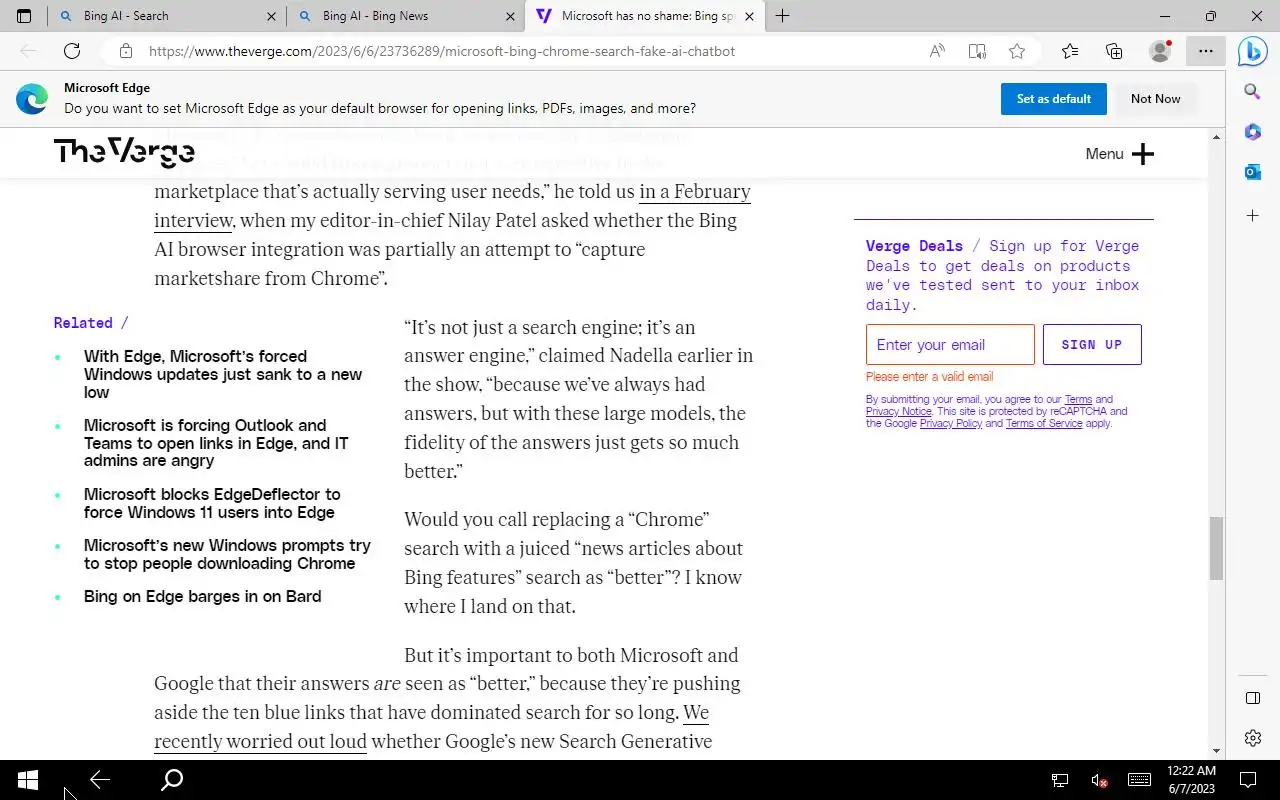Open sidebar Search icon

(1252, 92)
